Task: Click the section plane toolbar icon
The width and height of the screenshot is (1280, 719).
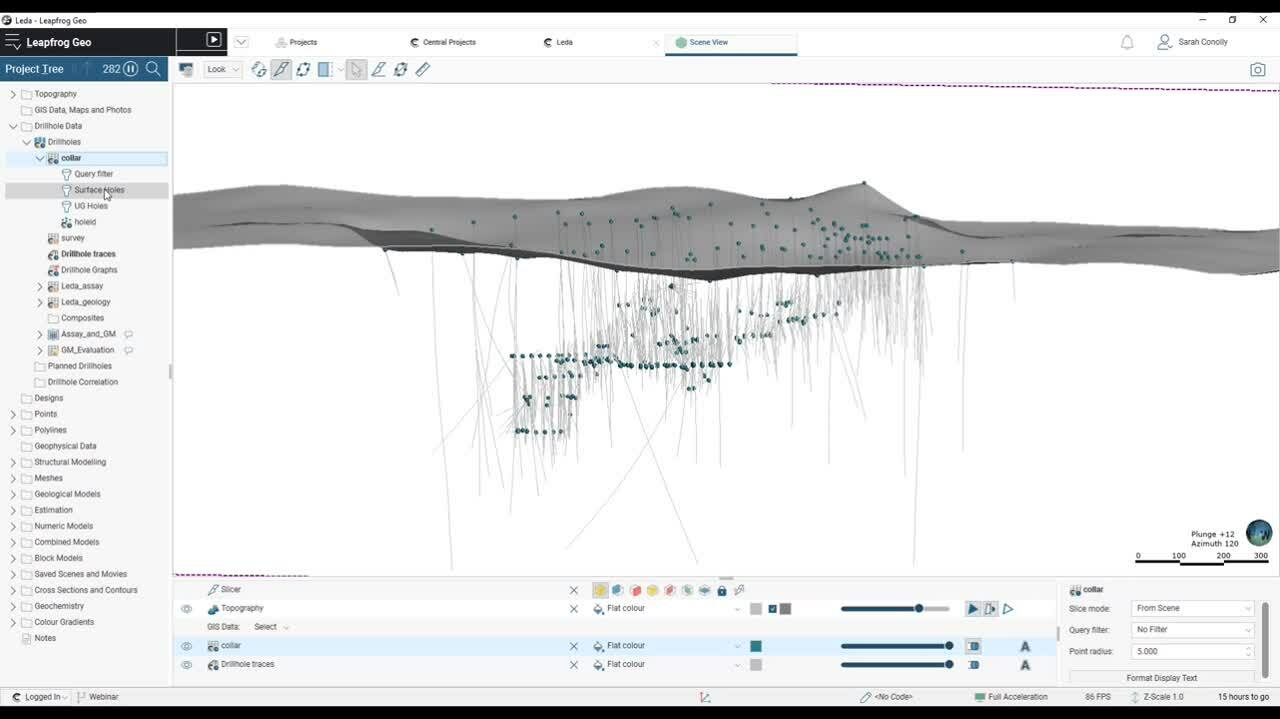Action: pyautogui.click(x=325, y=69)
